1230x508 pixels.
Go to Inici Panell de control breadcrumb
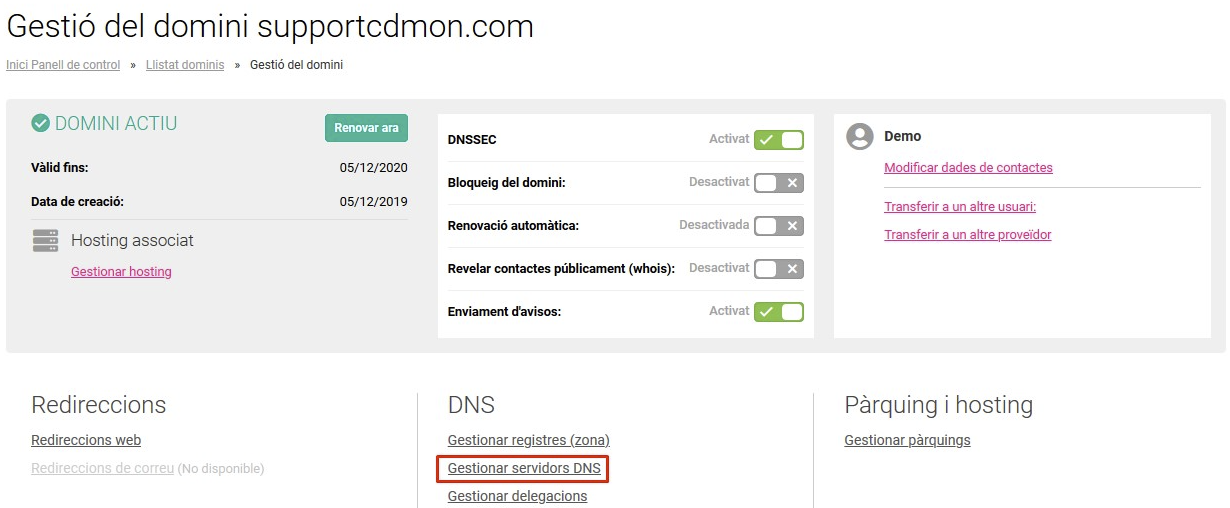63,65
